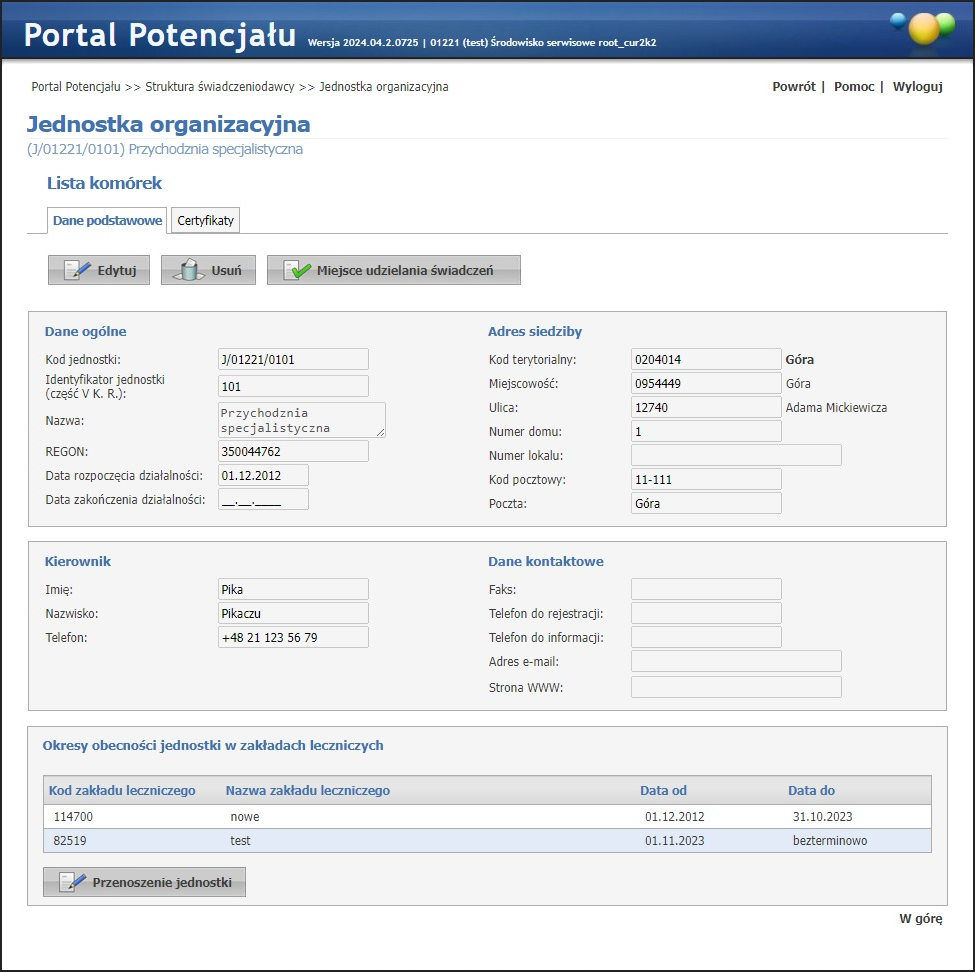Click the Kod terytorialny field
Screen dimensions: 975x972
[x=706, y=359]
